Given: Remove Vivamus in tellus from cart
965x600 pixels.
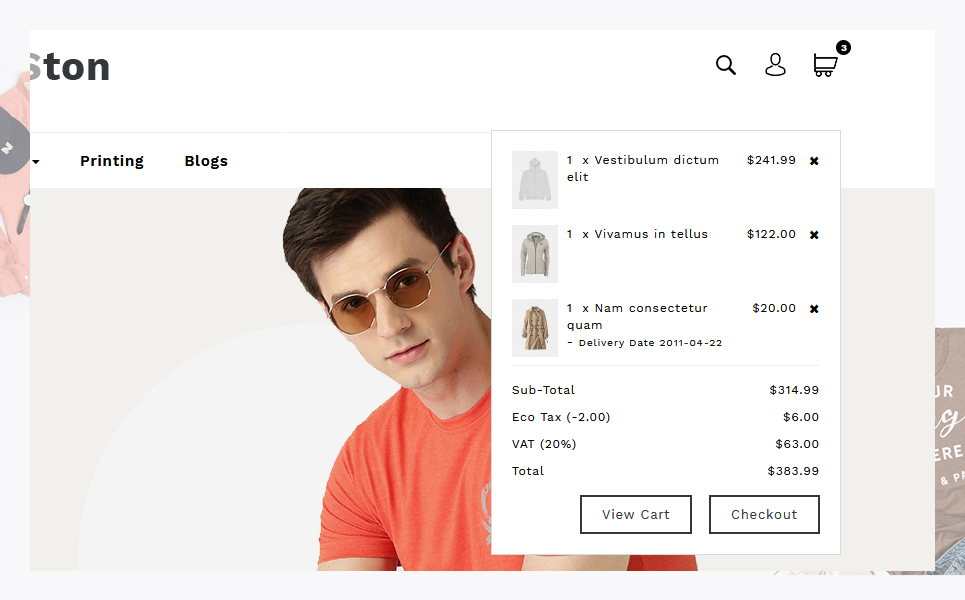Looking at the screenshot, I should point(814,234).
